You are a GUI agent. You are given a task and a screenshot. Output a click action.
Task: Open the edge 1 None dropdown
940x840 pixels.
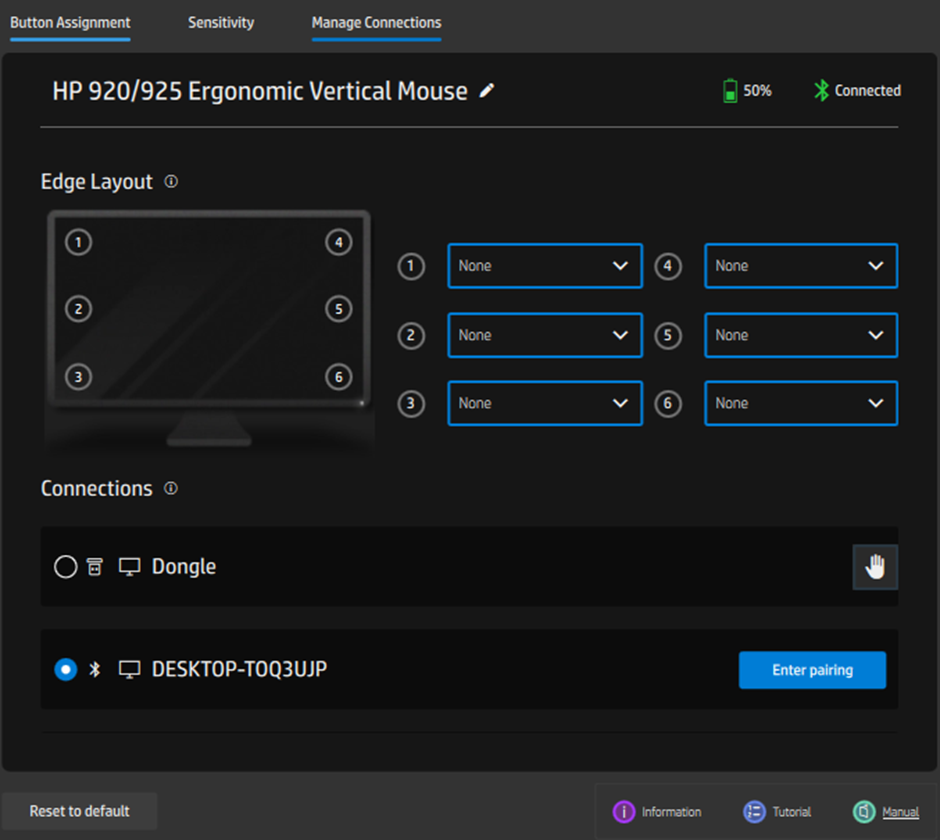click(545, 266)
